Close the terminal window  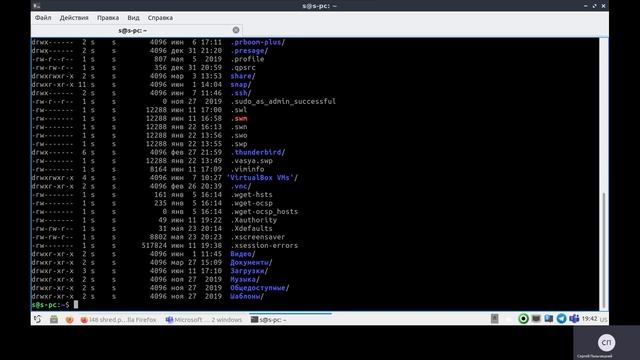[603, 6]
